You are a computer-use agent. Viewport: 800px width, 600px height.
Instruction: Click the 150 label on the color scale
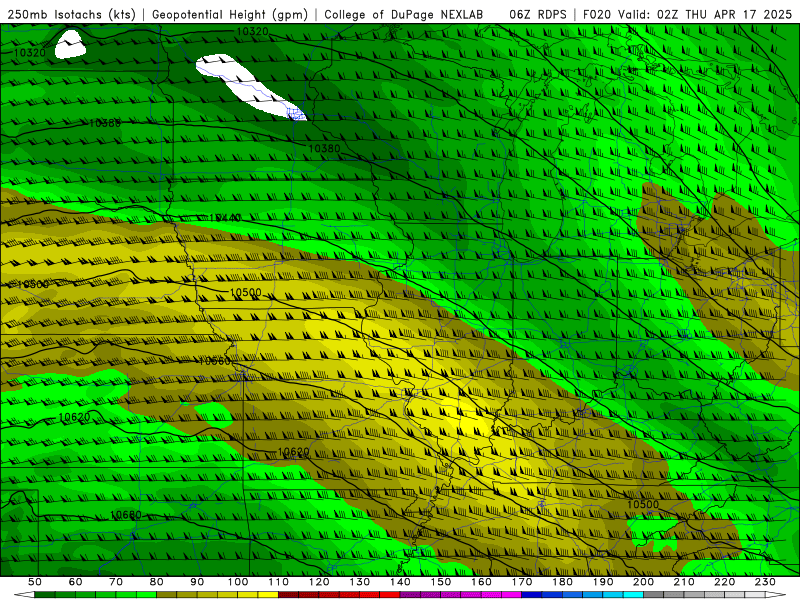point(441,582)
